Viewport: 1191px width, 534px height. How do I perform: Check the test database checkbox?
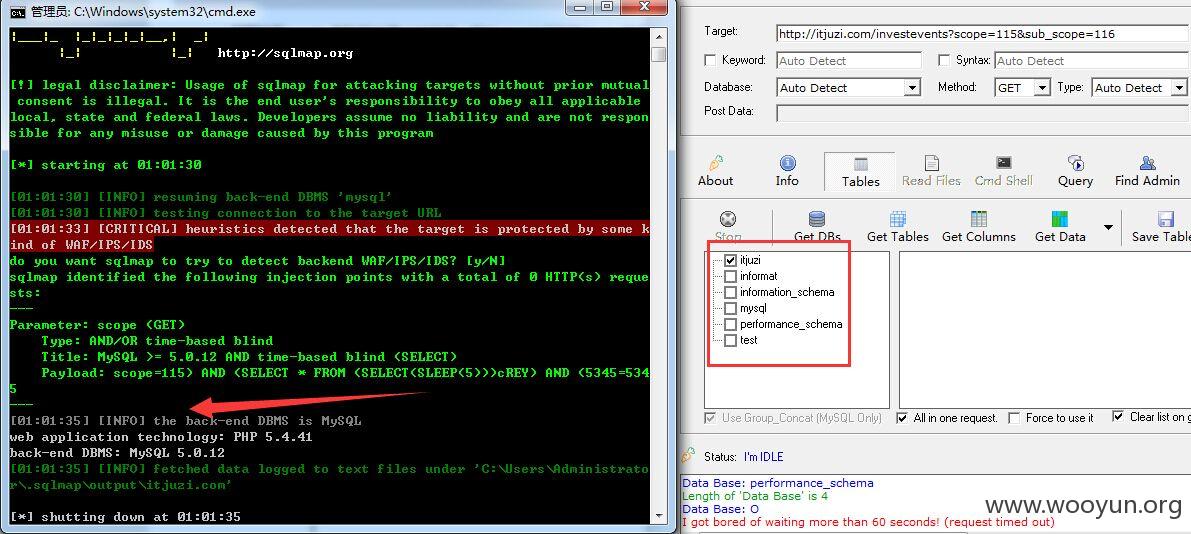click(x=730, y=340)
